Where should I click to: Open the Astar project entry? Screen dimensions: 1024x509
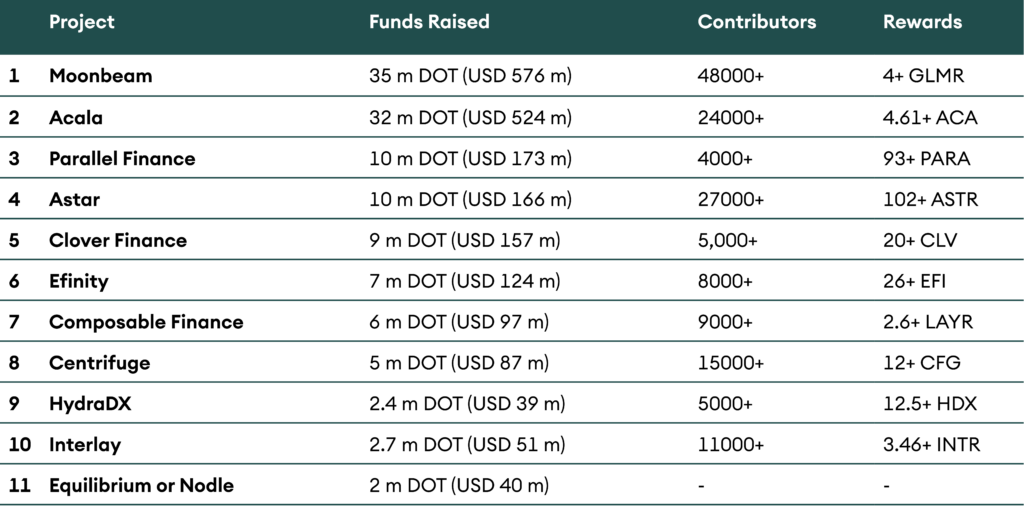point(75,199)
